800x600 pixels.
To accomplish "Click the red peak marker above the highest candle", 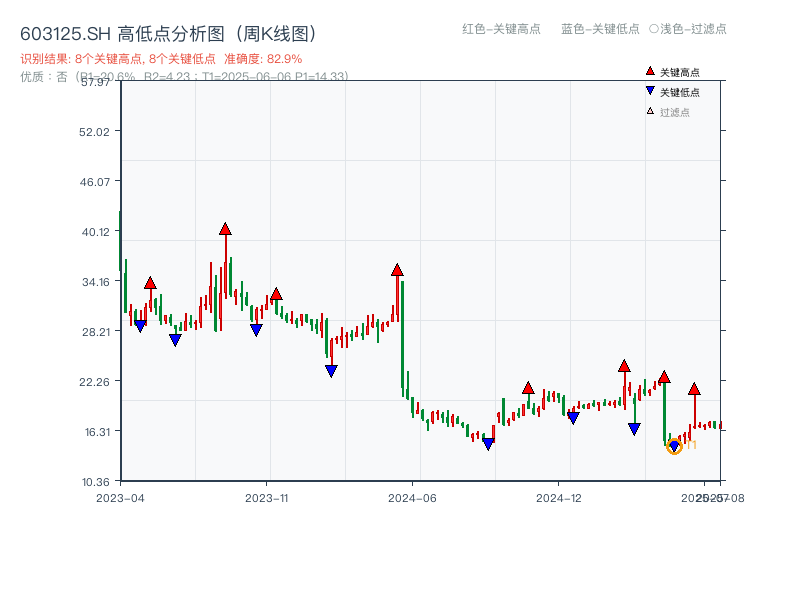I will click(226, 229).
